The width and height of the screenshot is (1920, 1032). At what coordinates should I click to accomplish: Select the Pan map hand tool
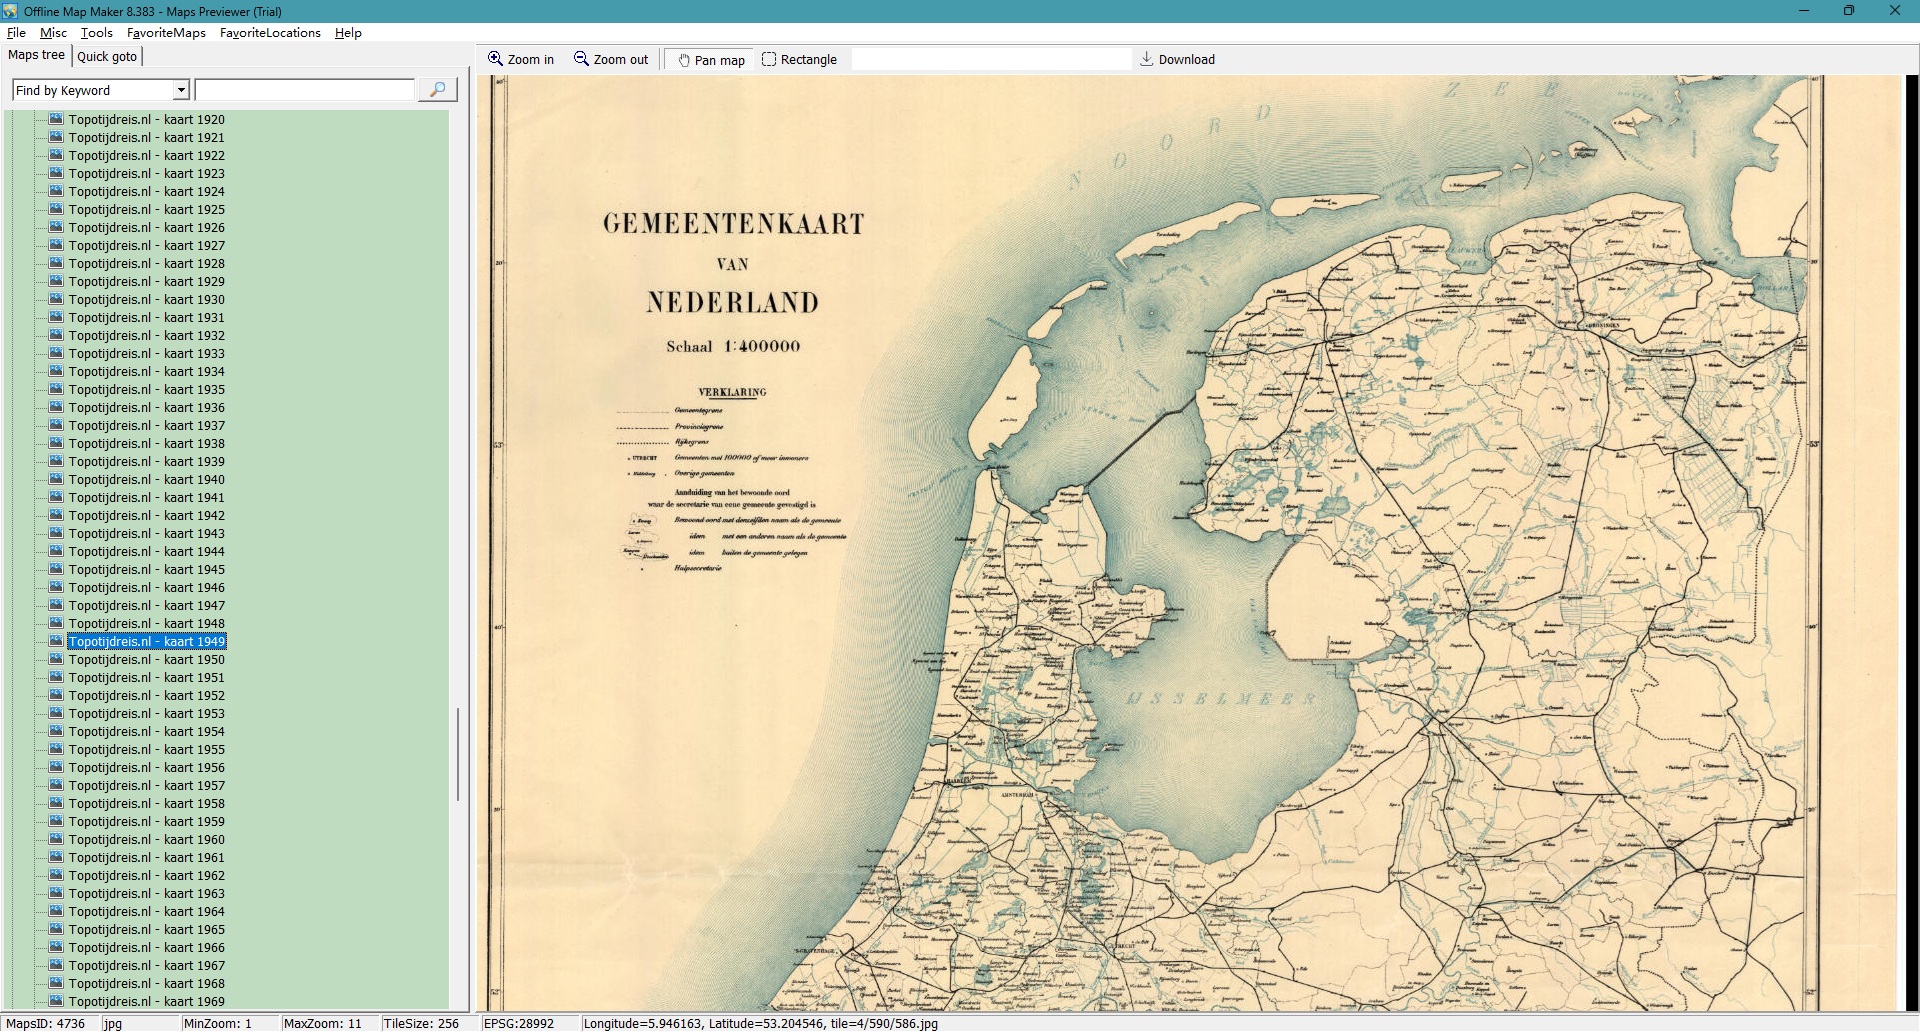tap(684, 60)
